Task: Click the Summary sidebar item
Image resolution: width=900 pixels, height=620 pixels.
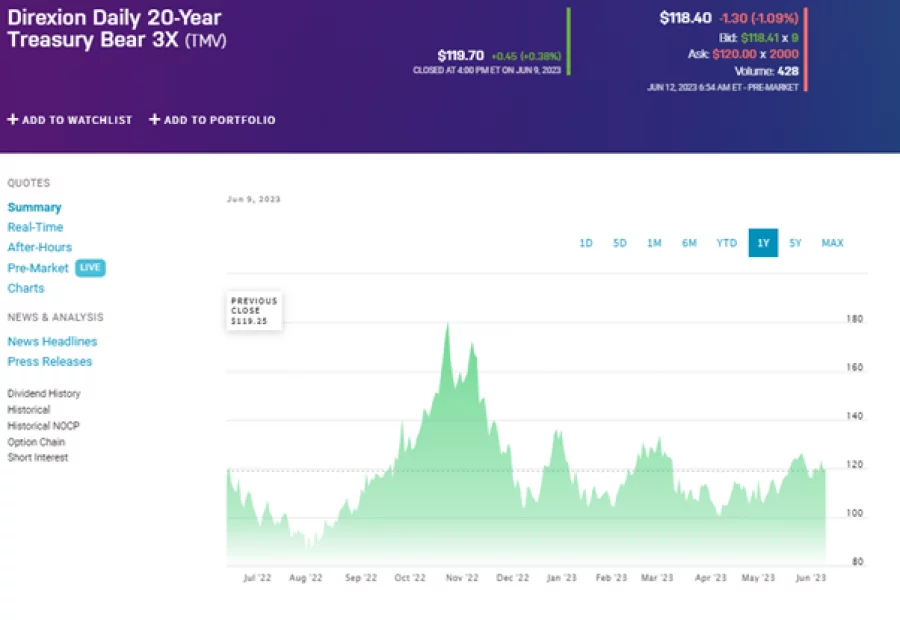Action: 34,207
